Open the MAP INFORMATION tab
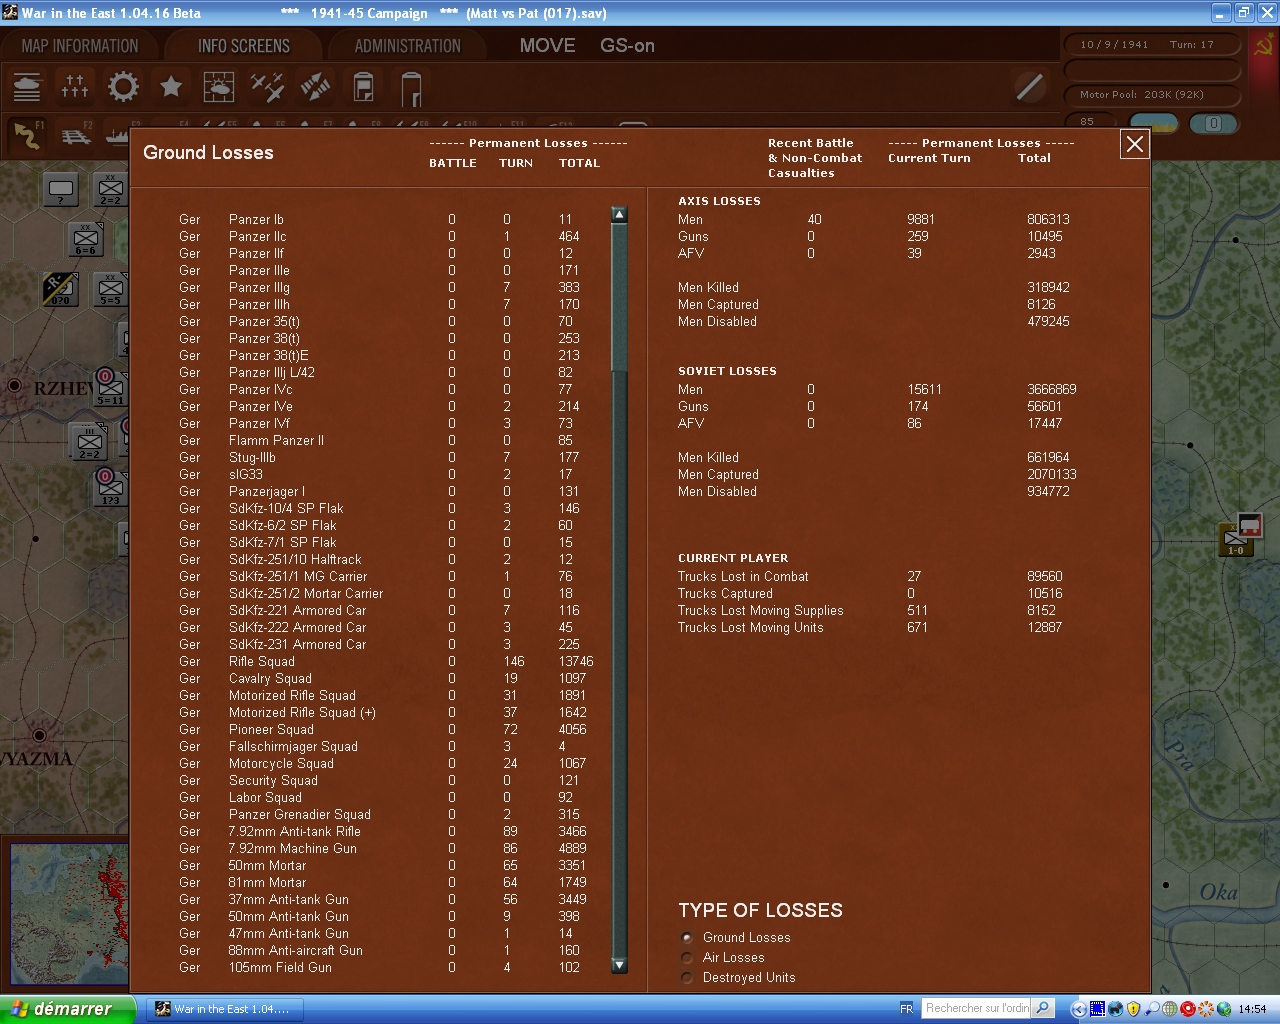The height and width of the screenshot is (1024, 1280). click(x=80, y=46)
